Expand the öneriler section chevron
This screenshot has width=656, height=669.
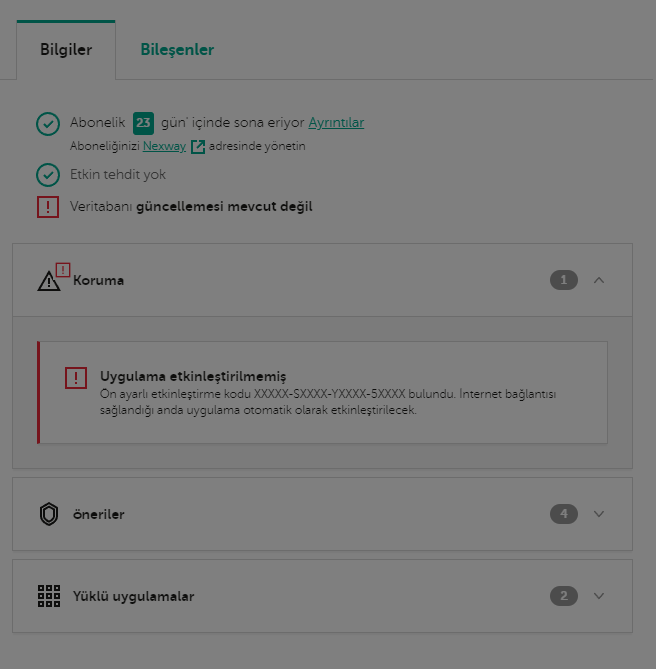point(599,514)
